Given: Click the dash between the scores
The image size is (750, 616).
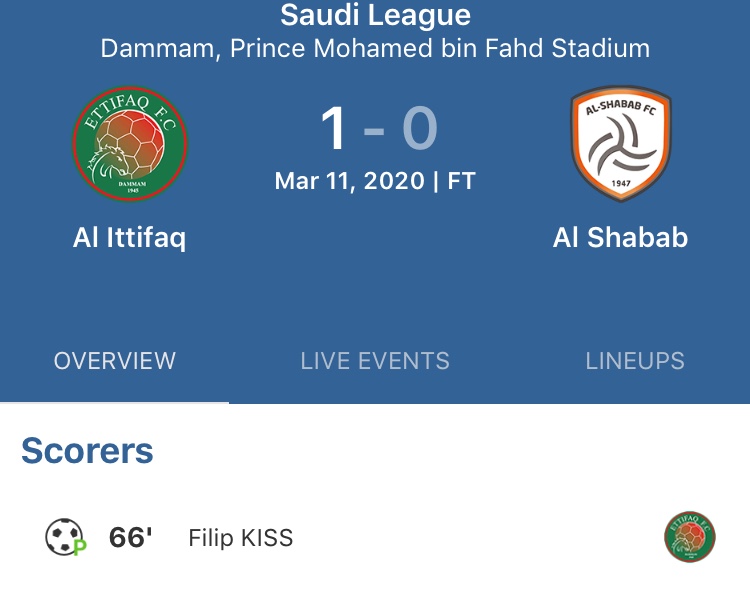Looking at the screenshot, I should pos(375,131).
